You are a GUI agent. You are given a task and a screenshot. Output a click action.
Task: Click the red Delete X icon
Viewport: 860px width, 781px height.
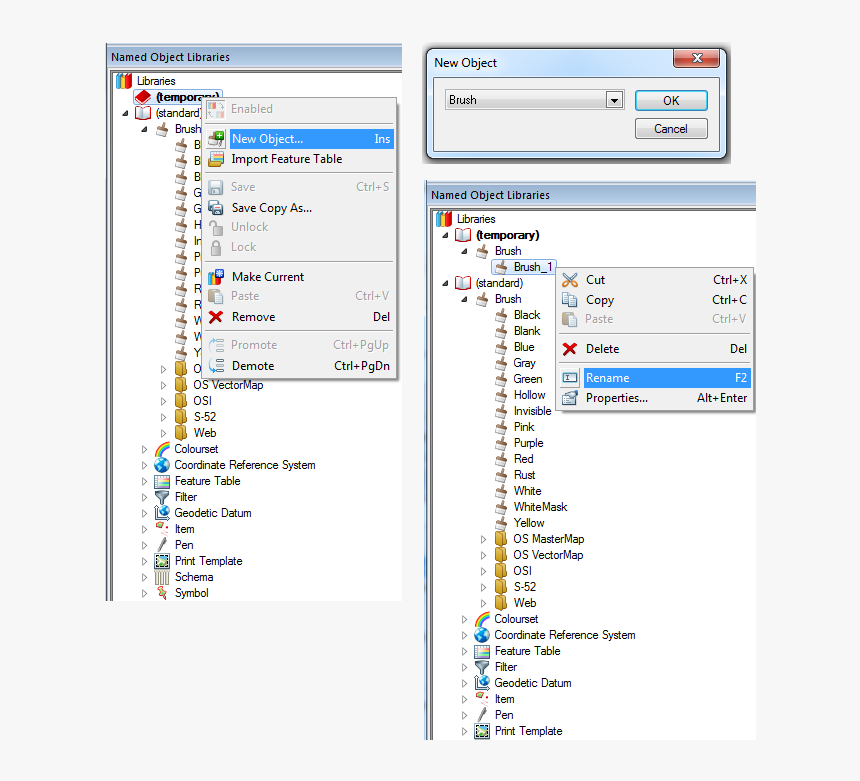pos(570,349)
